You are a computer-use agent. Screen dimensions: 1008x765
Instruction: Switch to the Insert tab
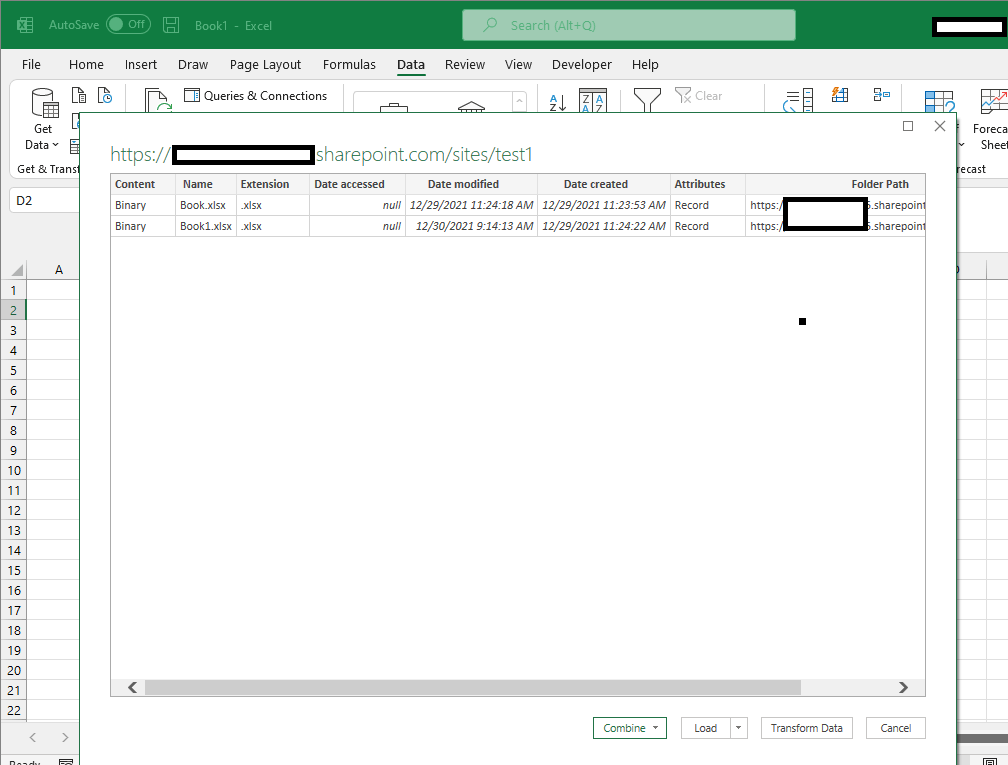[x=141, y=64]
